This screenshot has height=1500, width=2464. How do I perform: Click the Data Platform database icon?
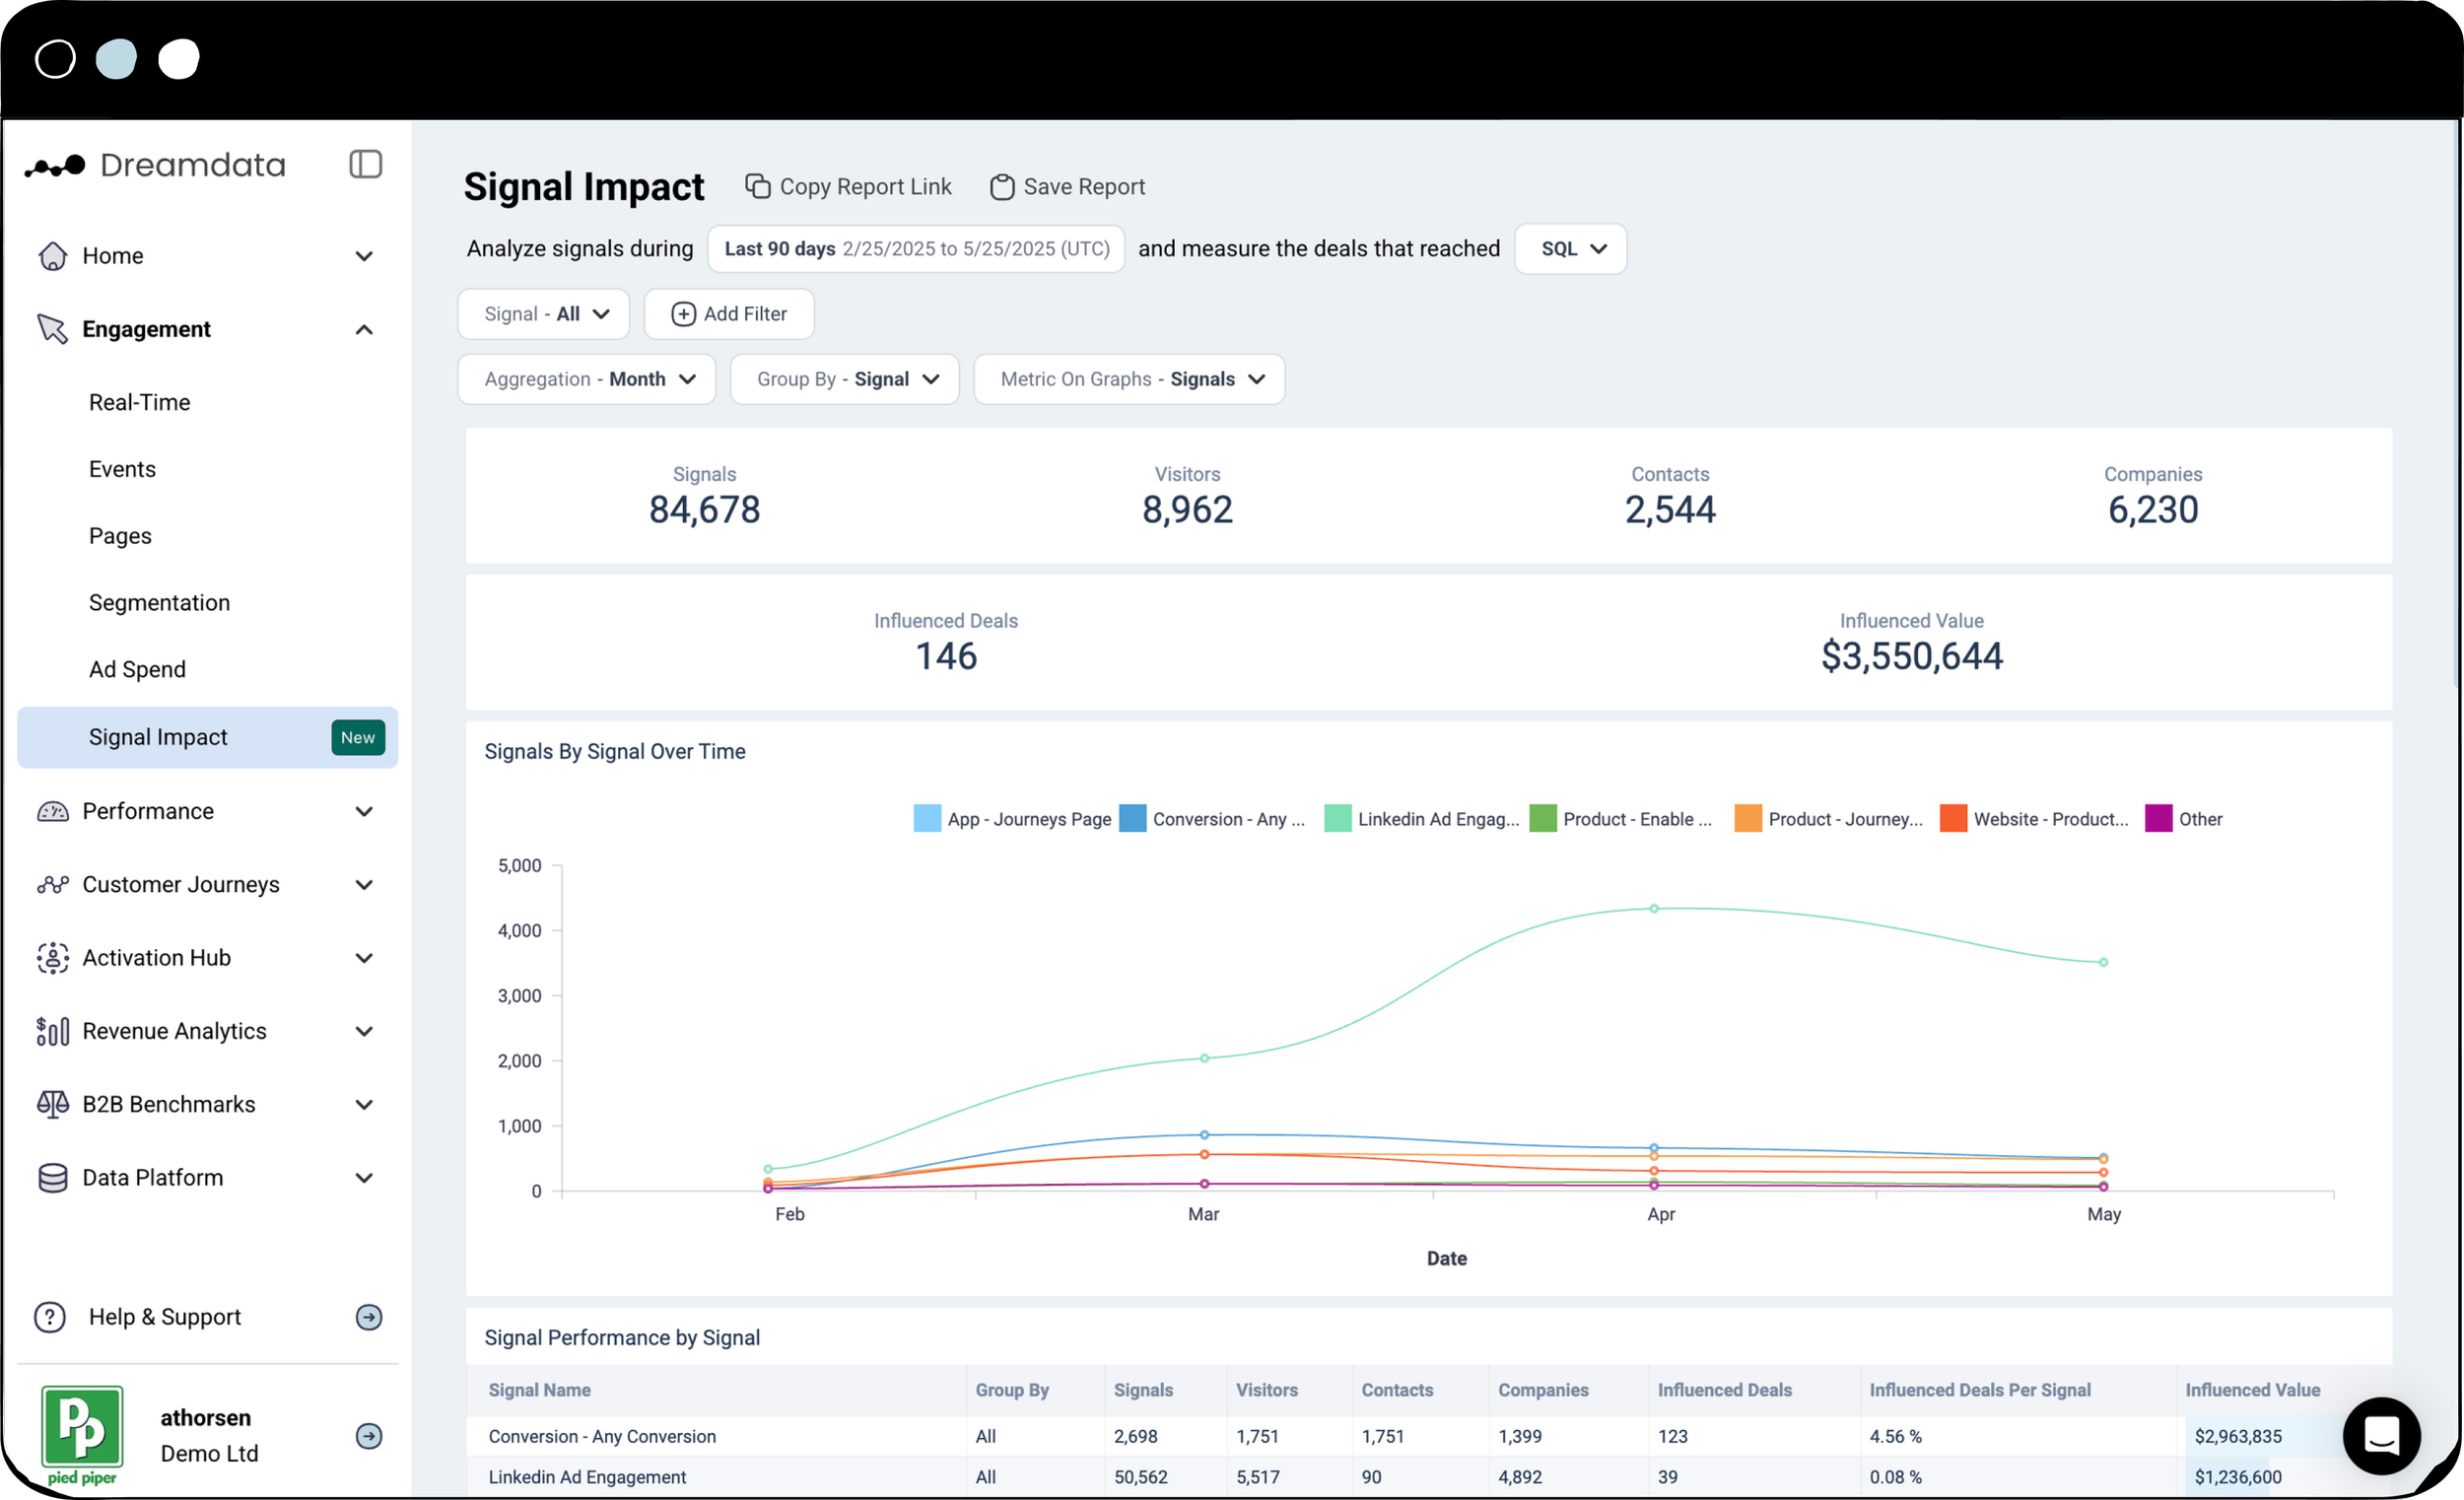[52, 1178]
